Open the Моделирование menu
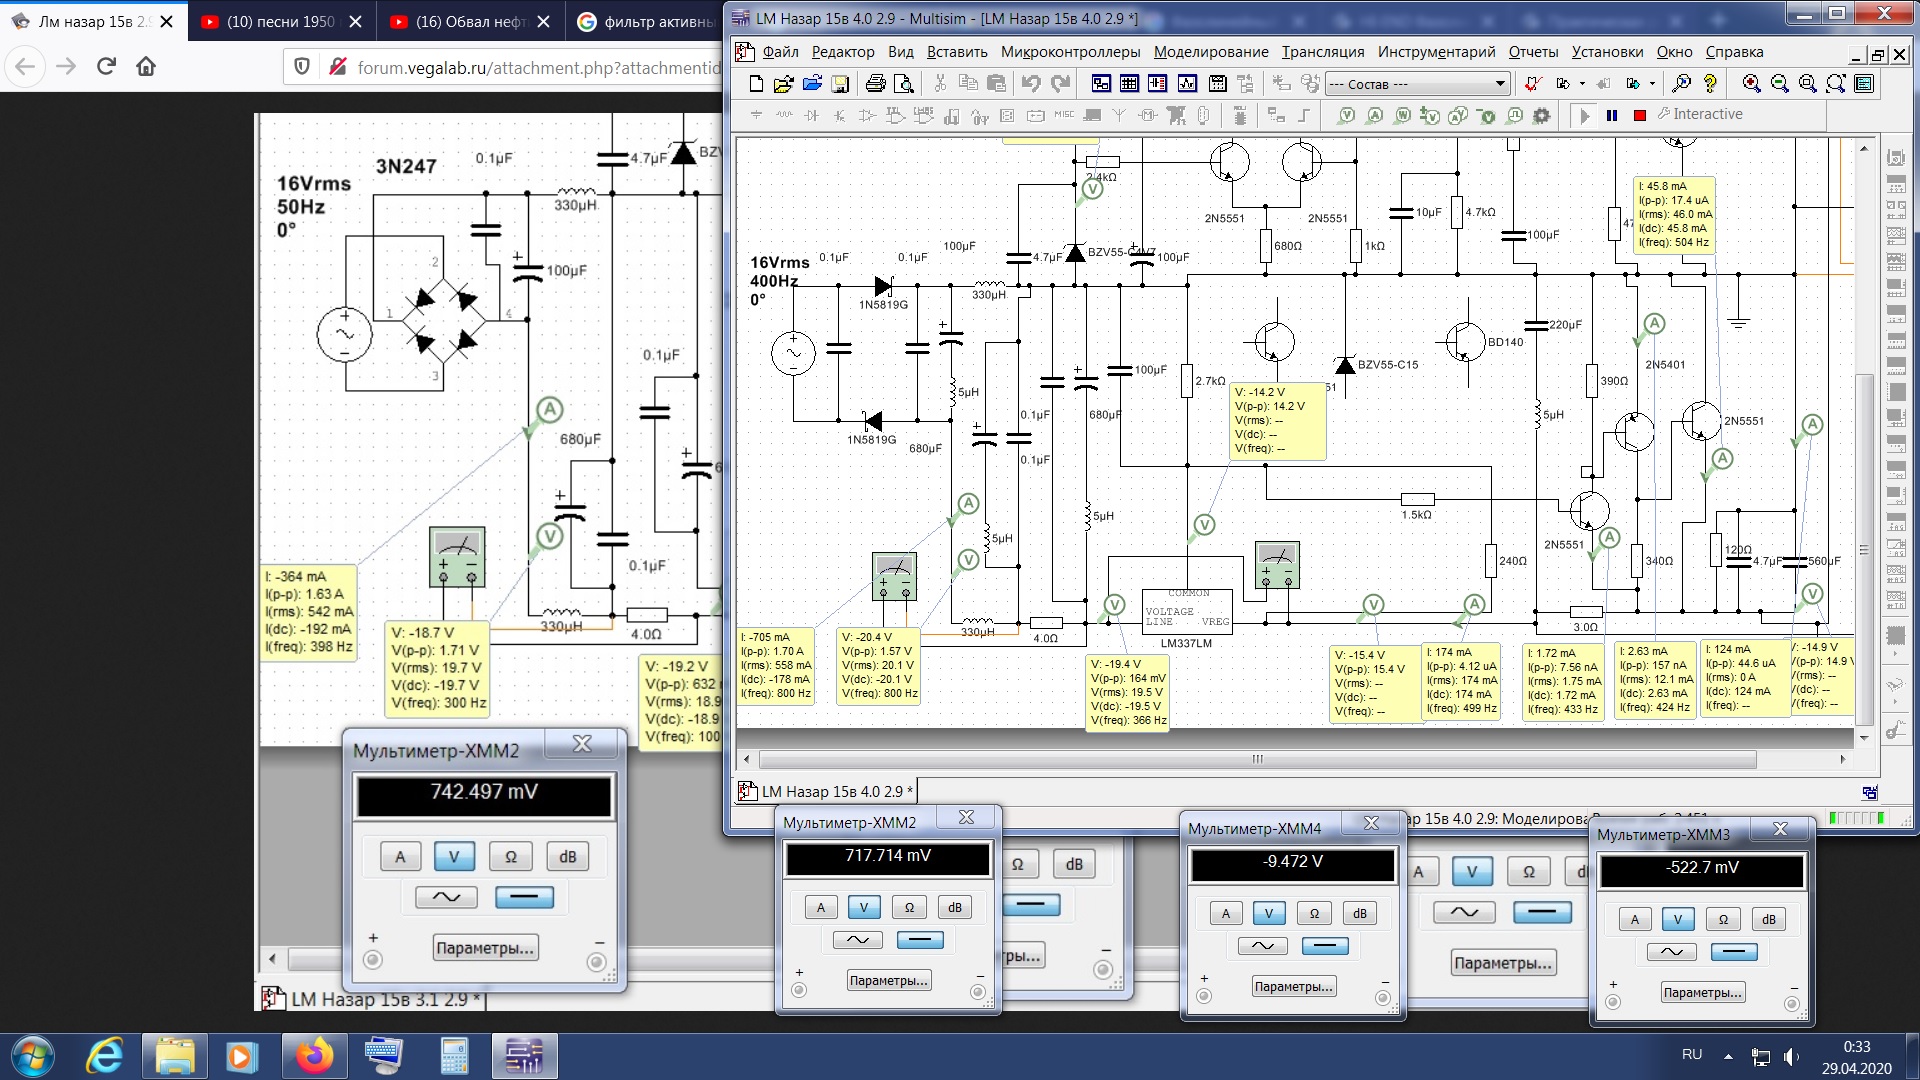The width and height of the screenshot is (1920, 1080). coord(1210,52)
